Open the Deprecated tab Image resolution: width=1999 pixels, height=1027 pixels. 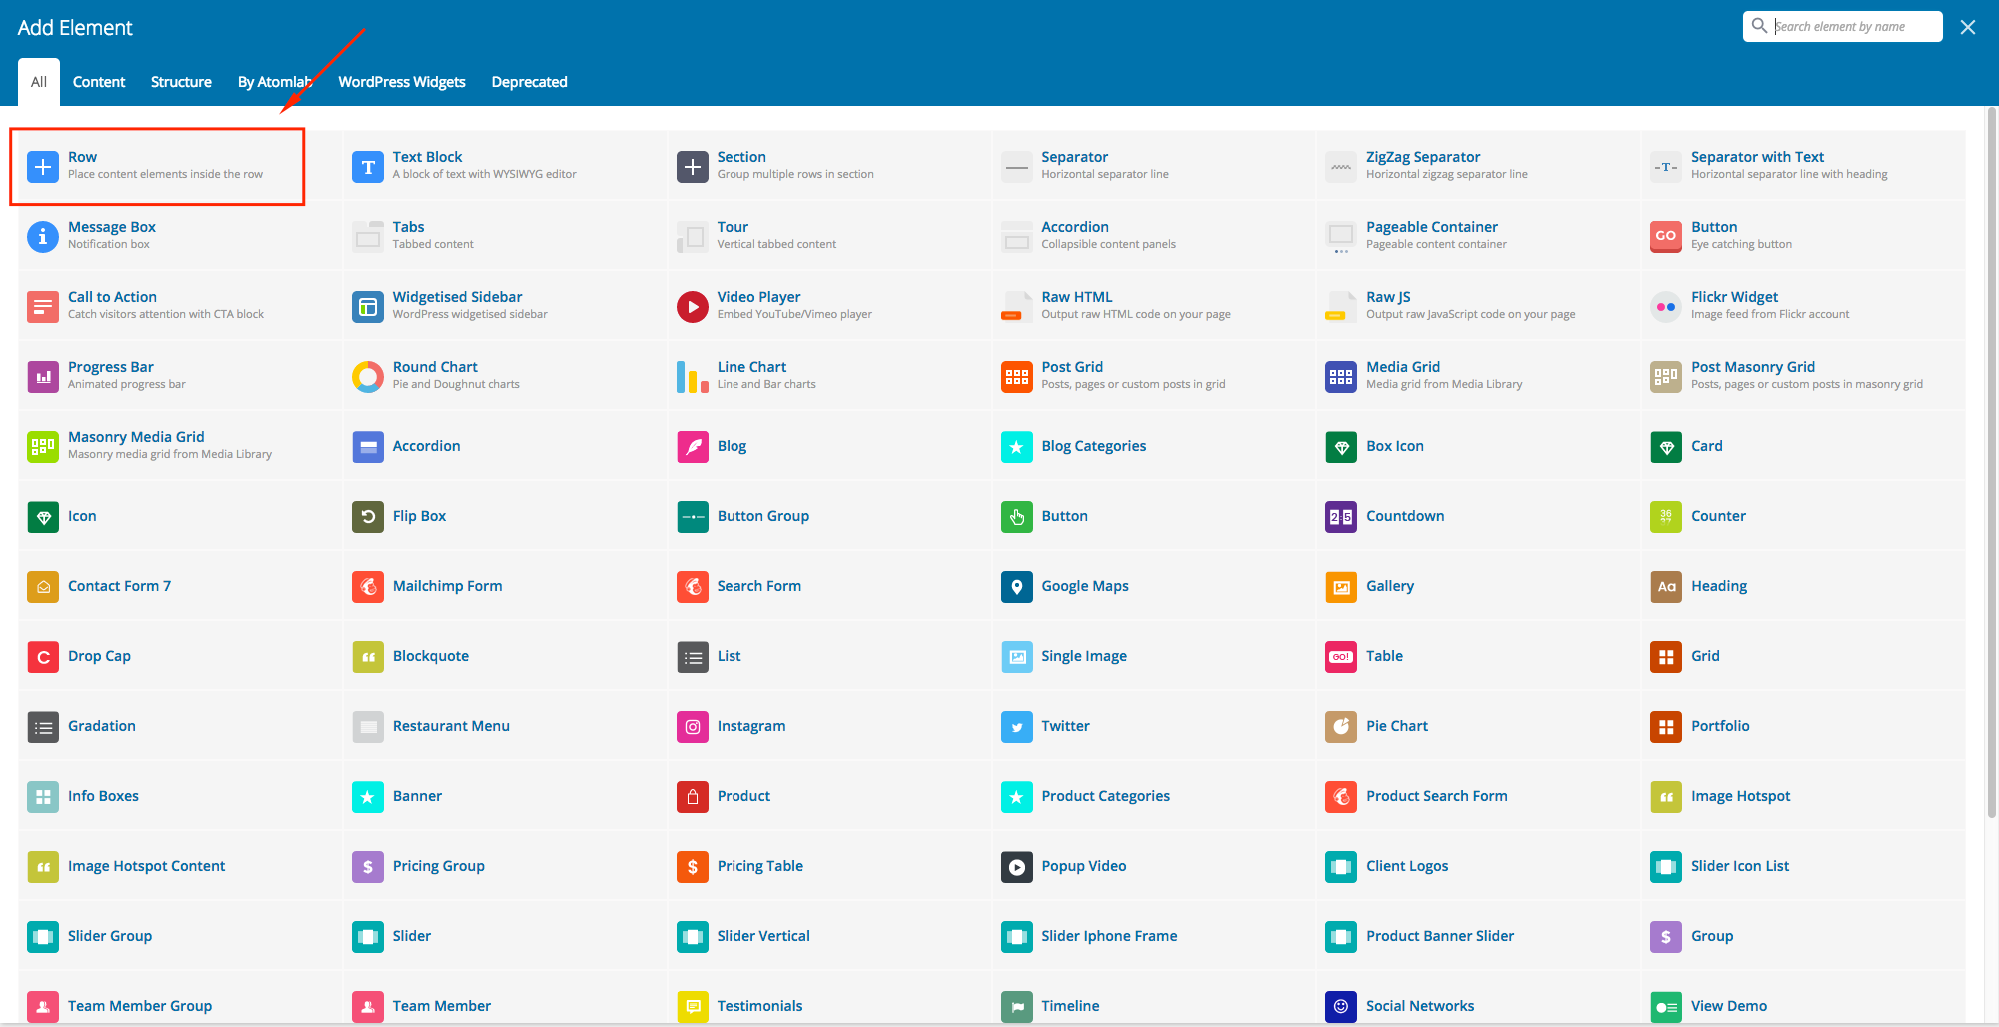point(529,82)
